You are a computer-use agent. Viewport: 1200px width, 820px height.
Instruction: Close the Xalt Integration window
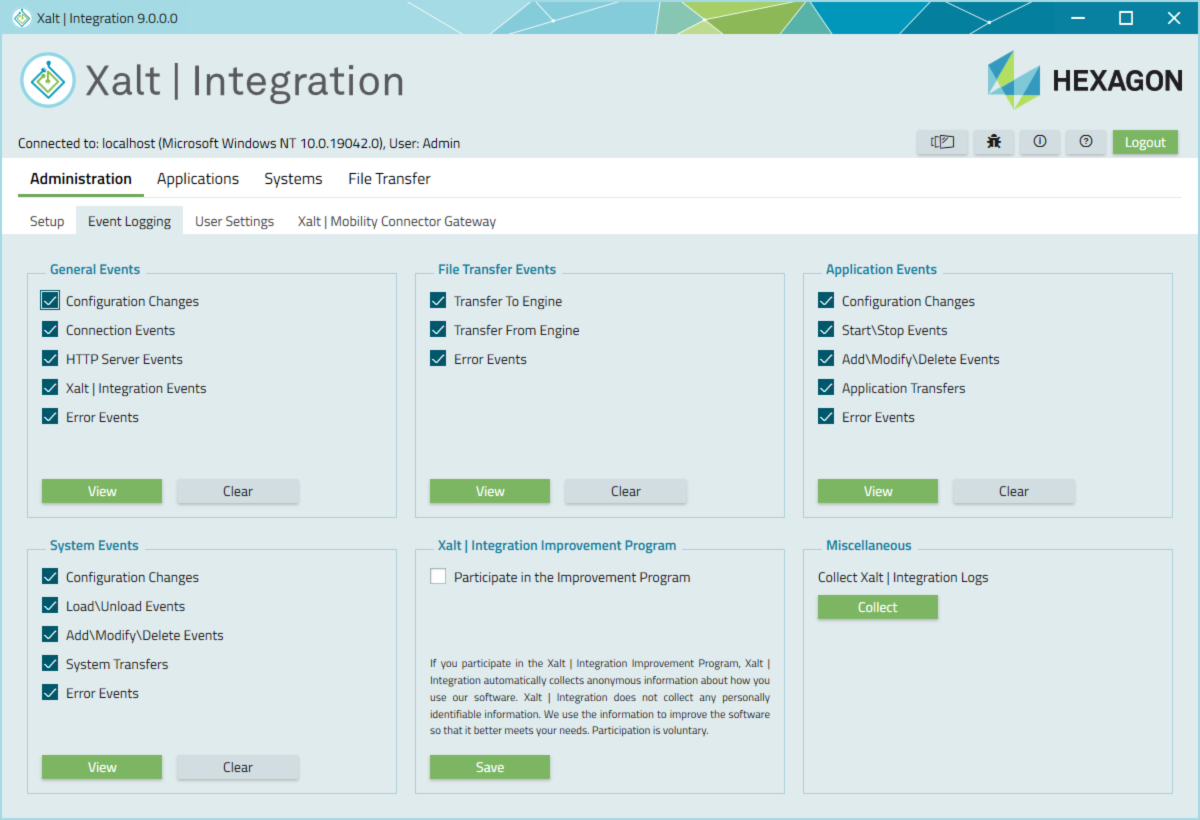1174,18
